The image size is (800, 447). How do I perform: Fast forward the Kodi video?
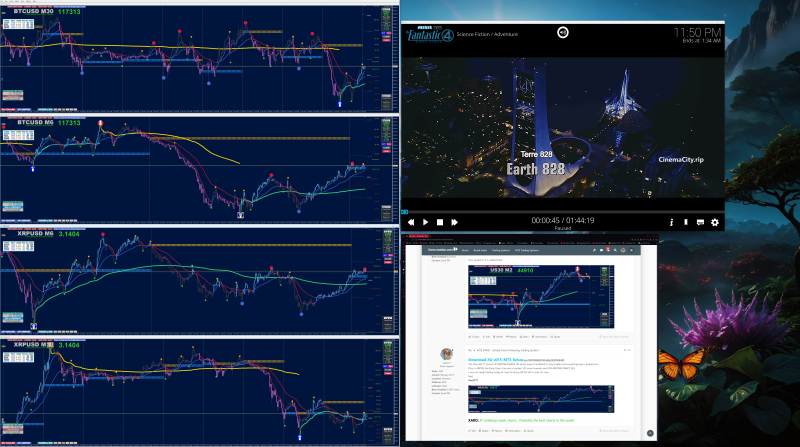(x=454, y=222)
